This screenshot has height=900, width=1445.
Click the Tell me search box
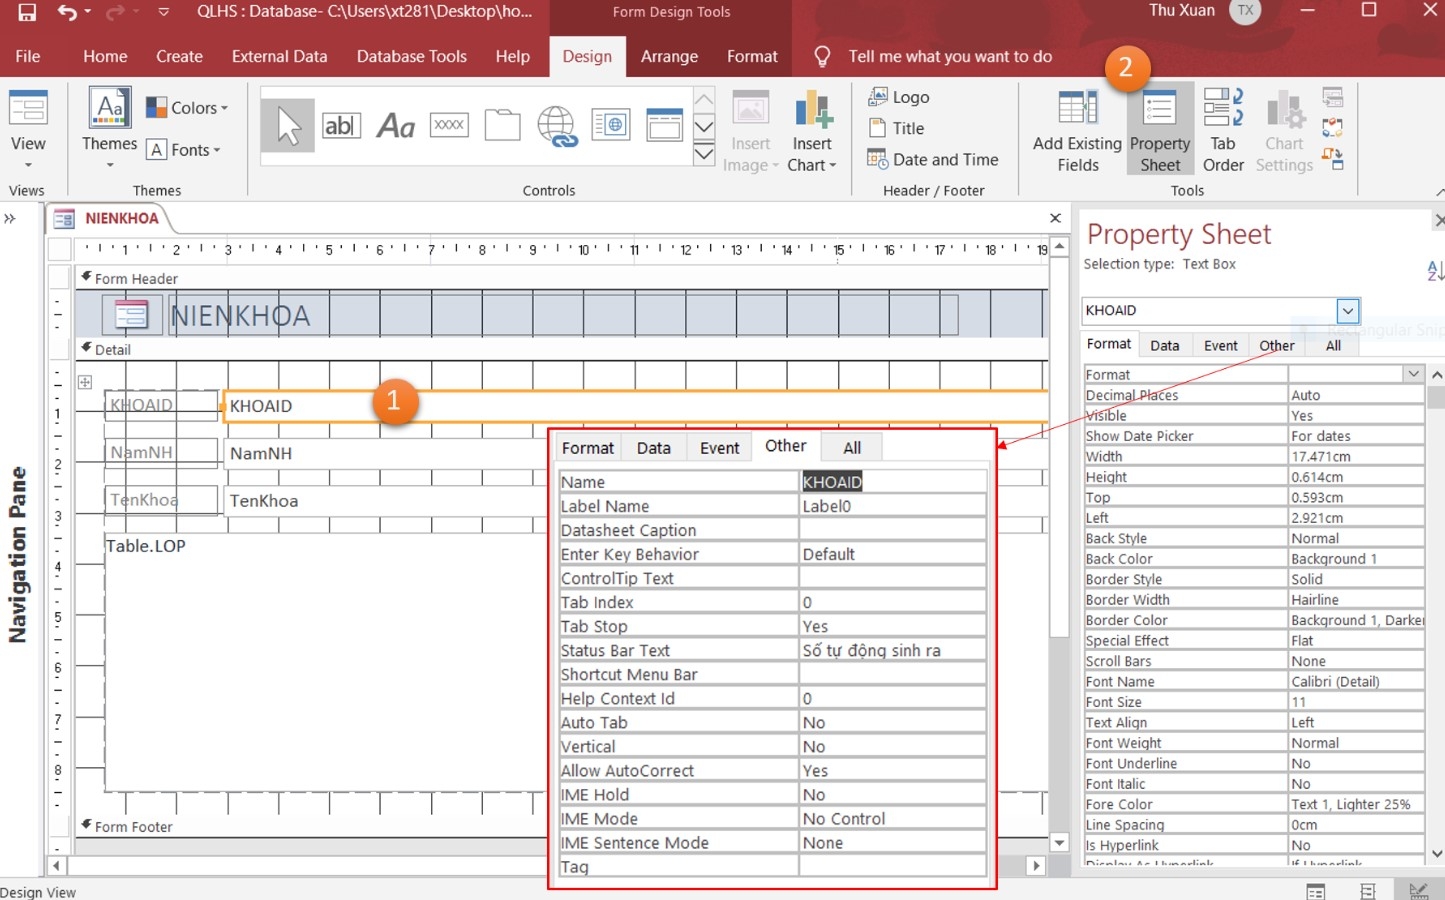click(950, 57)
